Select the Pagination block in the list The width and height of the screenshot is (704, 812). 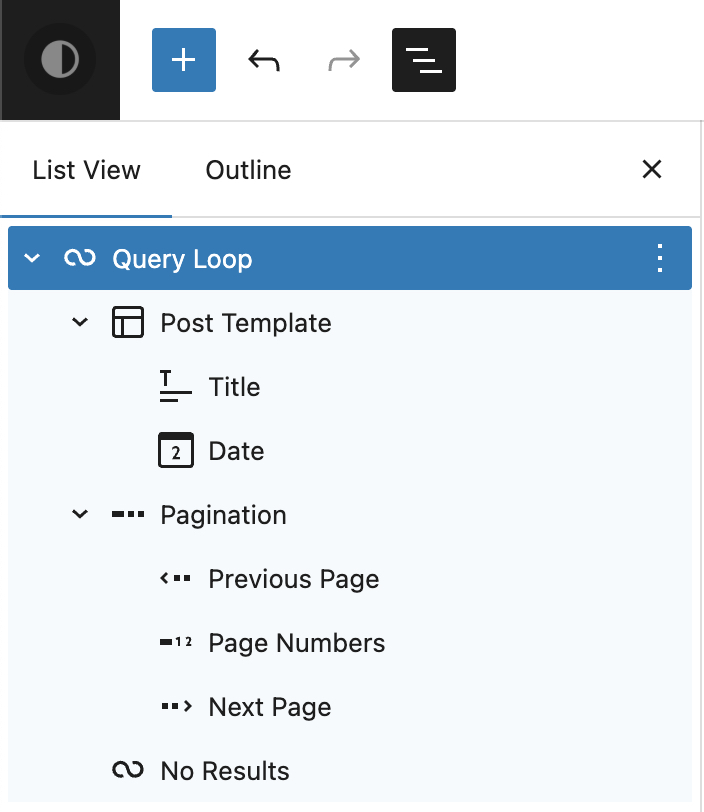click(222, 514)
